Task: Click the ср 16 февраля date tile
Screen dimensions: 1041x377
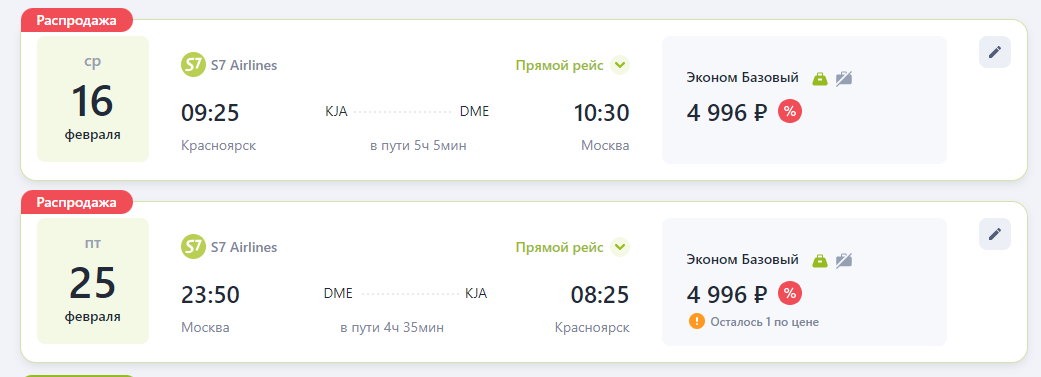Action: coord(93,99)
